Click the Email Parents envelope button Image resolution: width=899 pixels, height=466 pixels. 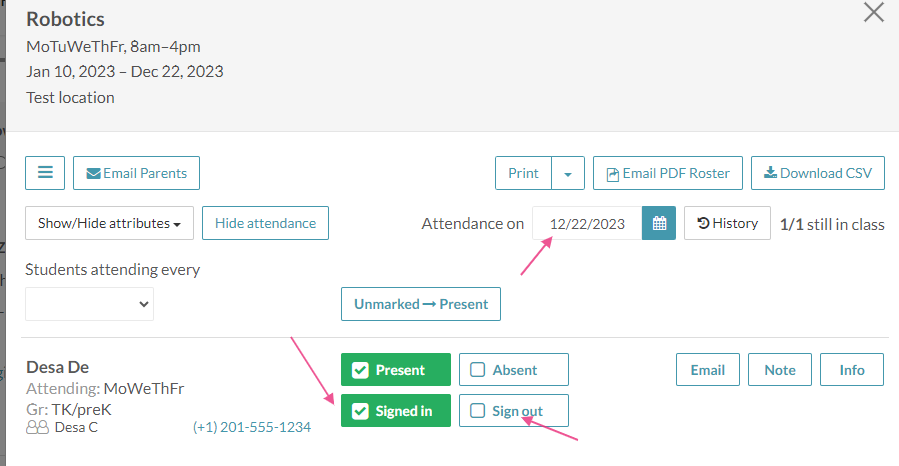136,173
